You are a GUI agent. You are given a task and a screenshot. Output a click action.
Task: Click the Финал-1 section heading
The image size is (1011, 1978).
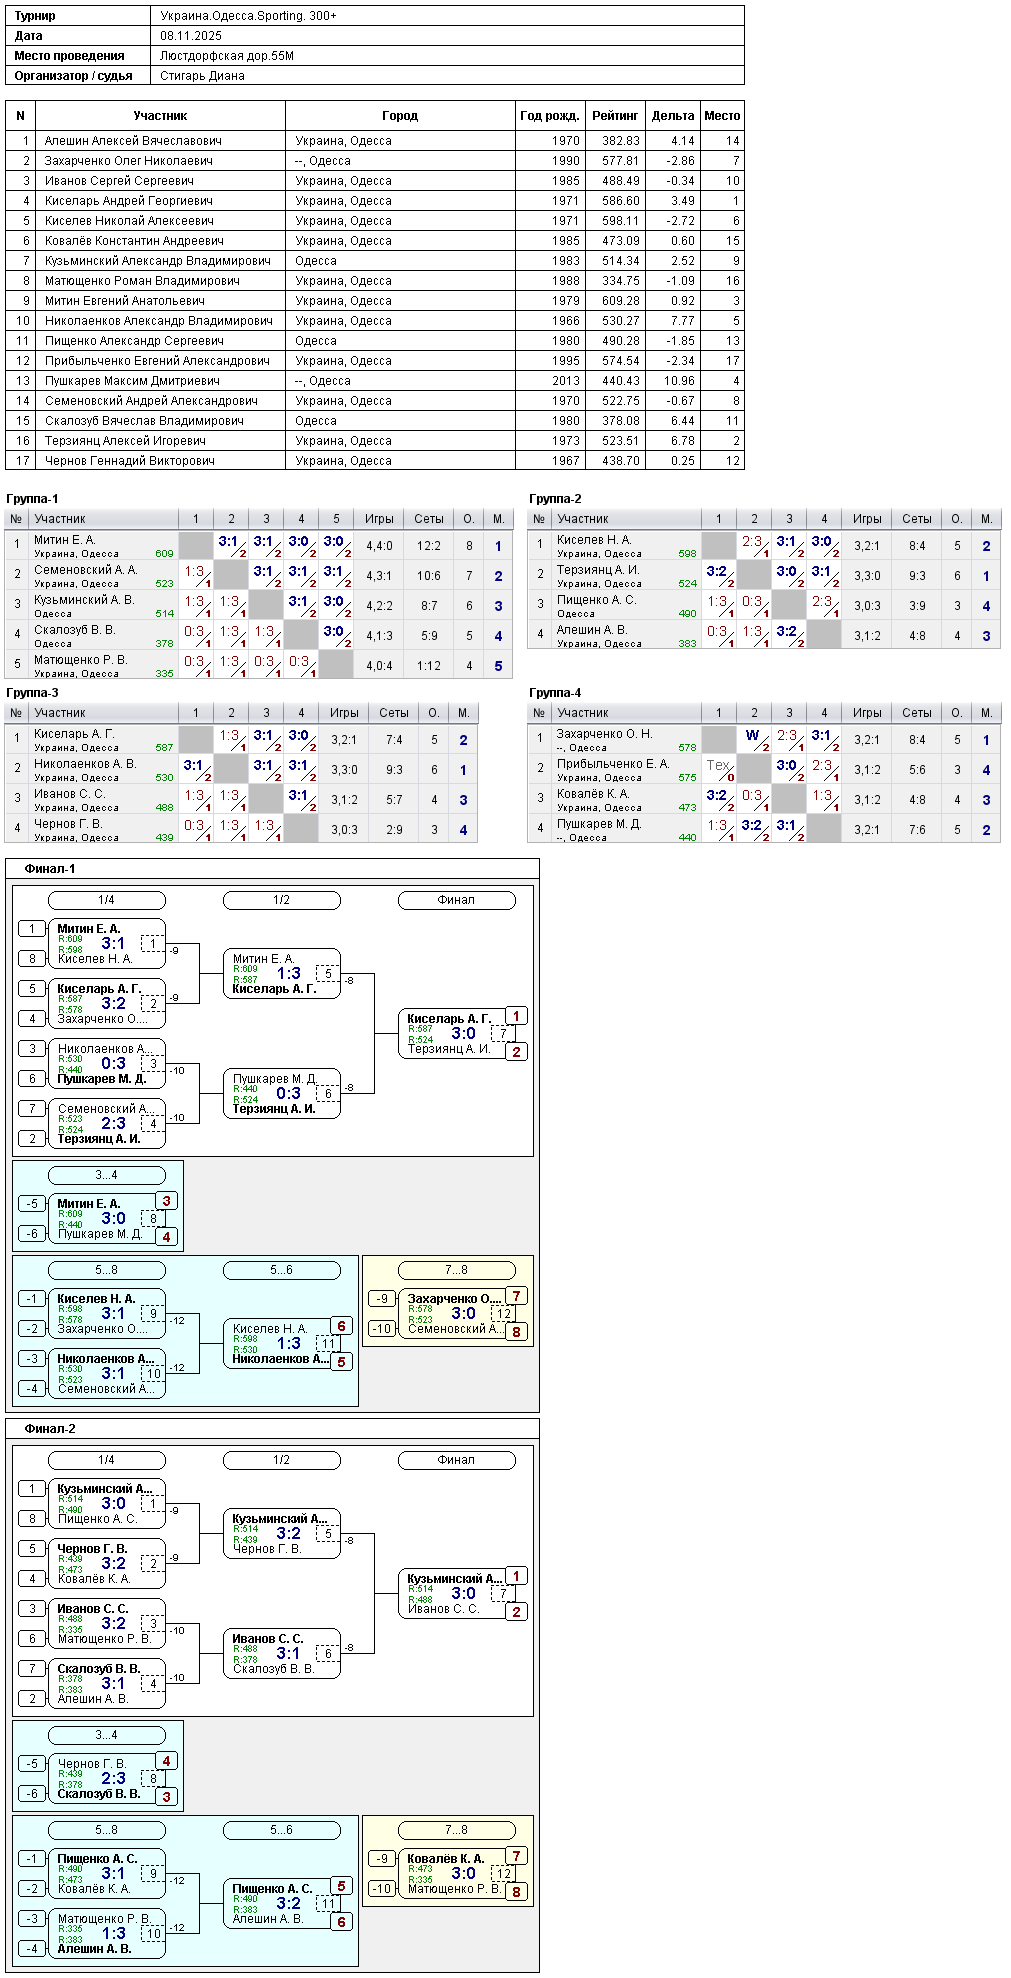[50, 869]
